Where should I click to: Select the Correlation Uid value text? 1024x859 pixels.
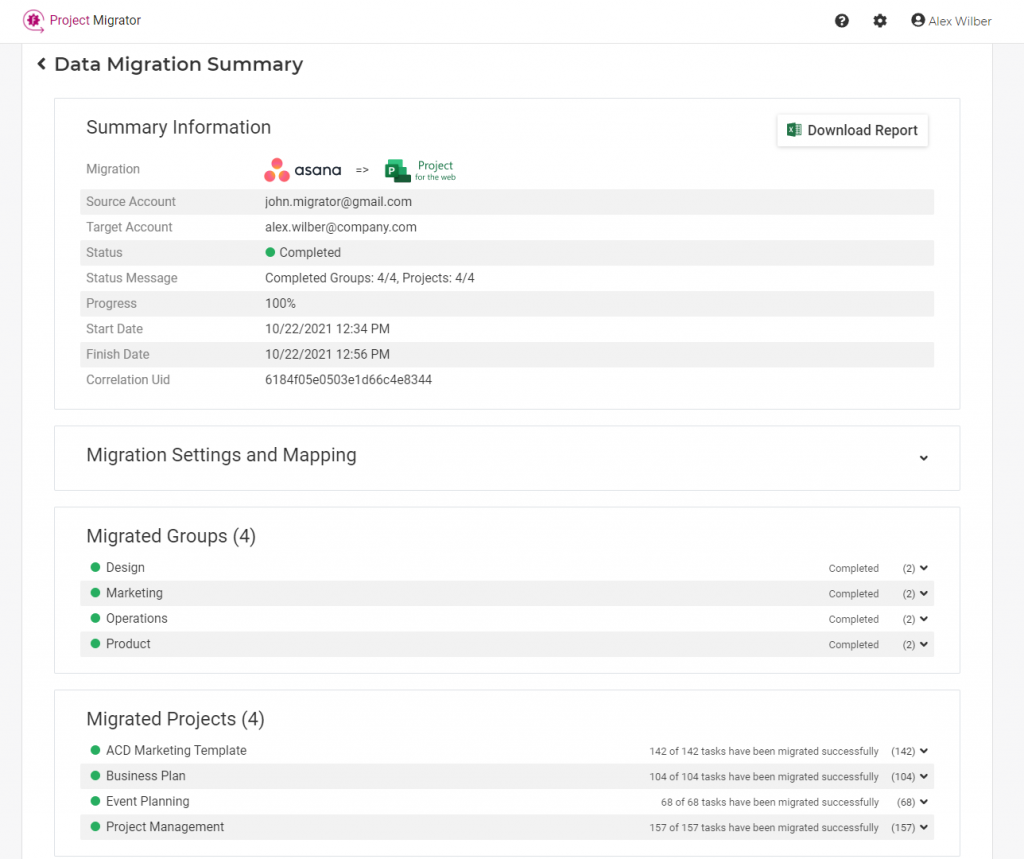pyautogui.click(x=348, y=380)
